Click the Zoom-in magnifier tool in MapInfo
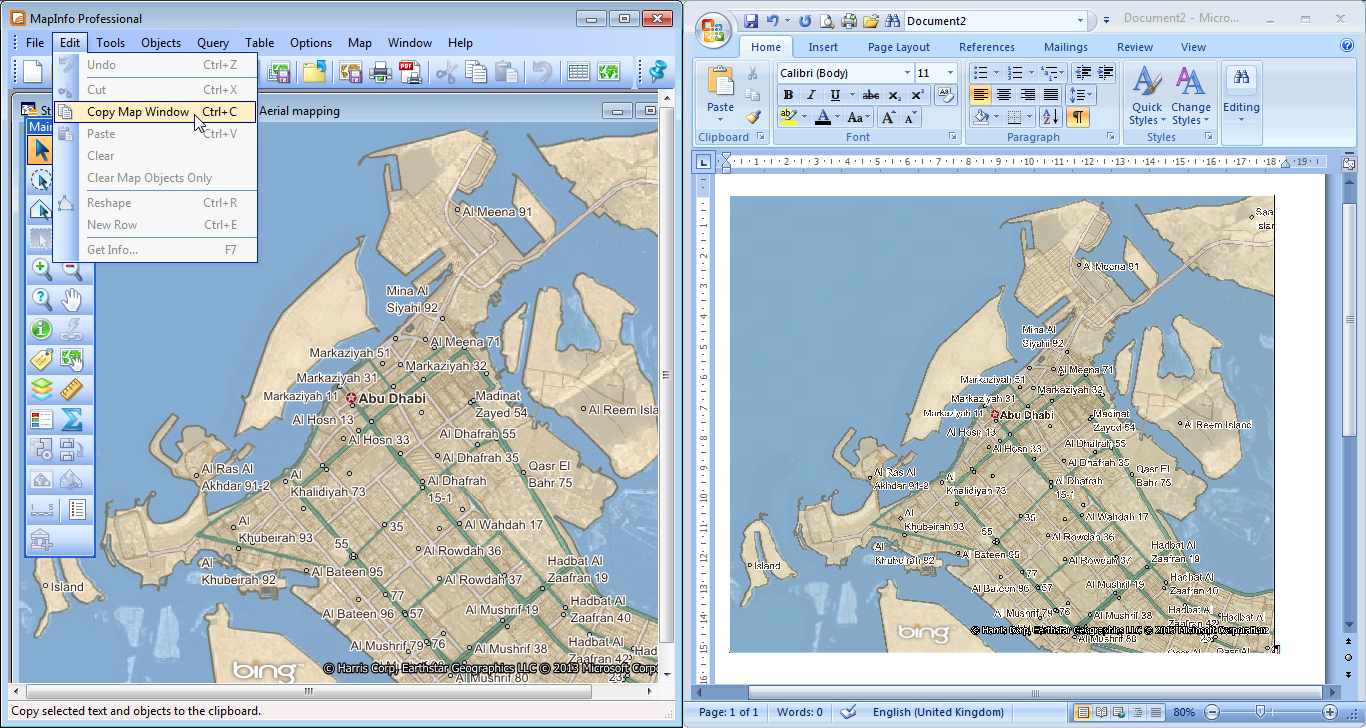The width and height of the screenshot is (1366, 728). click(41, 268)
